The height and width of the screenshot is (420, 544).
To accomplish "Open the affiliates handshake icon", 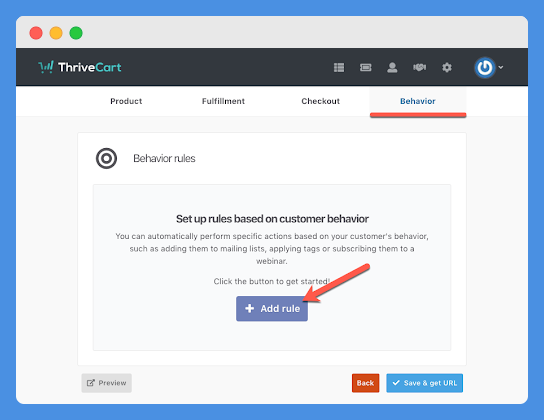I will coord(419,67).
